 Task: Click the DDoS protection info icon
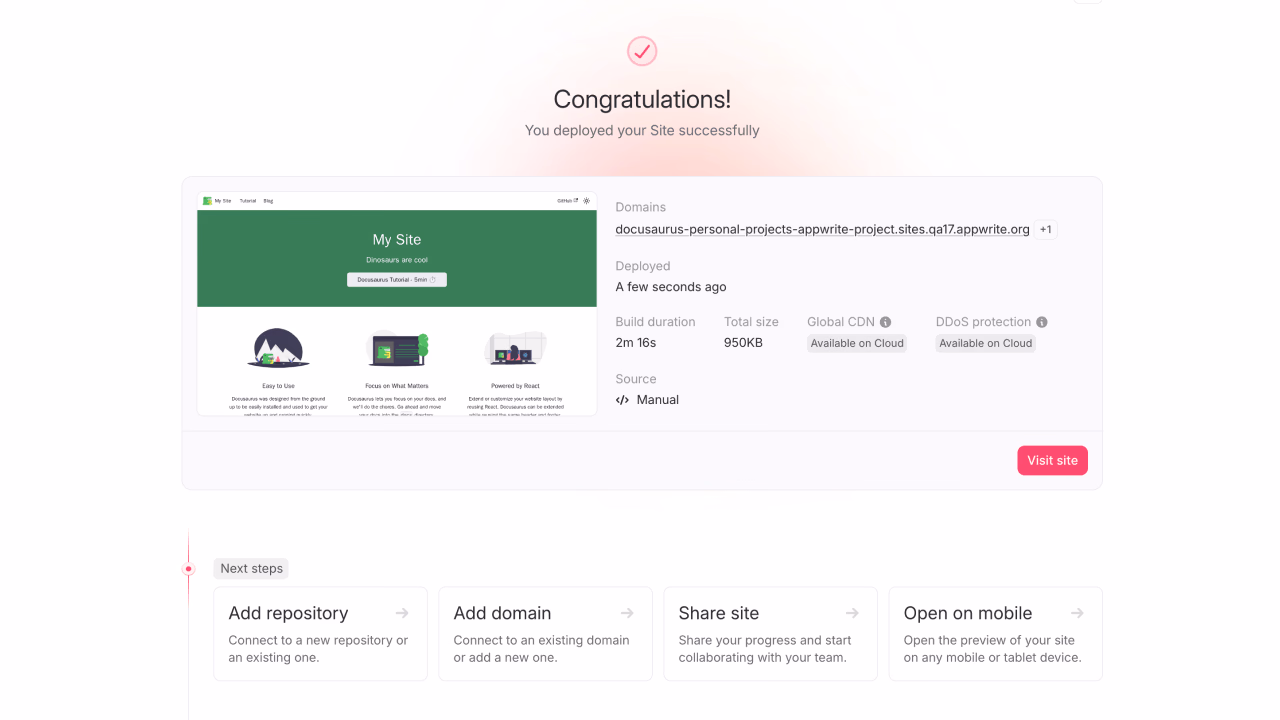tap(1041, 322)
